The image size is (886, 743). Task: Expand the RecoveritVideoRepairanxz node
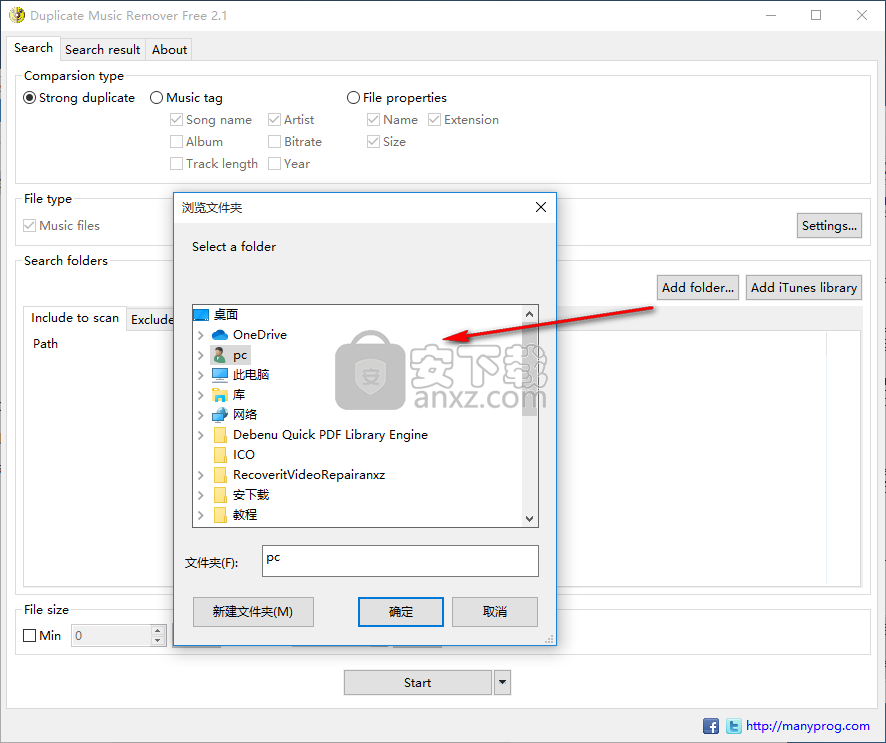tap(201, 475)
